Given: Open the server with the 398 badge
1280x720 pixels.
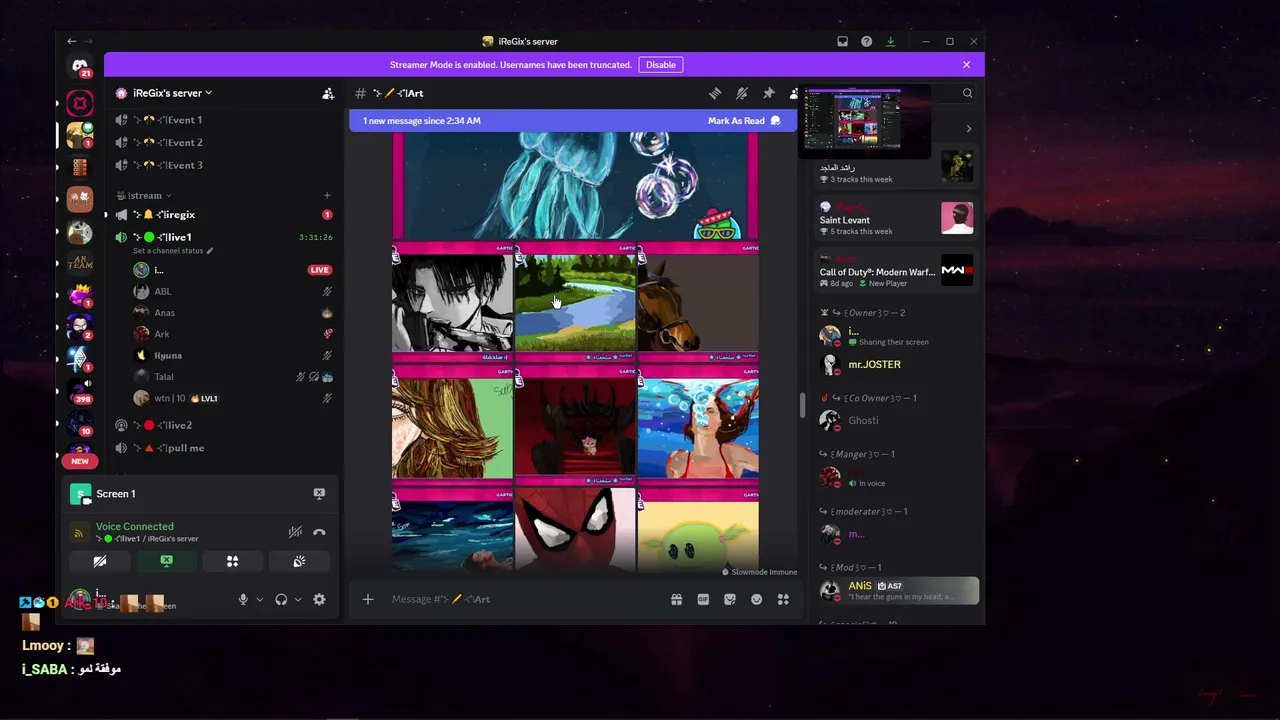Looking at the screenshot, I should coord(80,391).
